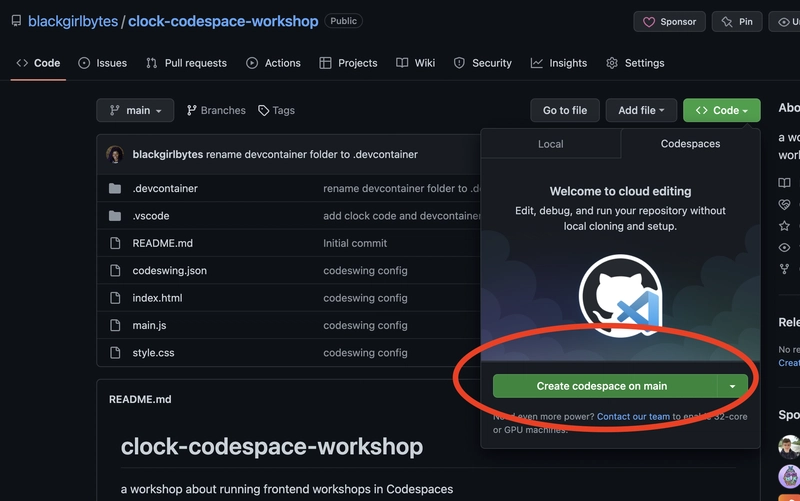Viewport: 800px width, 501px height.
Task: Open index.html file
Action: tap(157, 298)
